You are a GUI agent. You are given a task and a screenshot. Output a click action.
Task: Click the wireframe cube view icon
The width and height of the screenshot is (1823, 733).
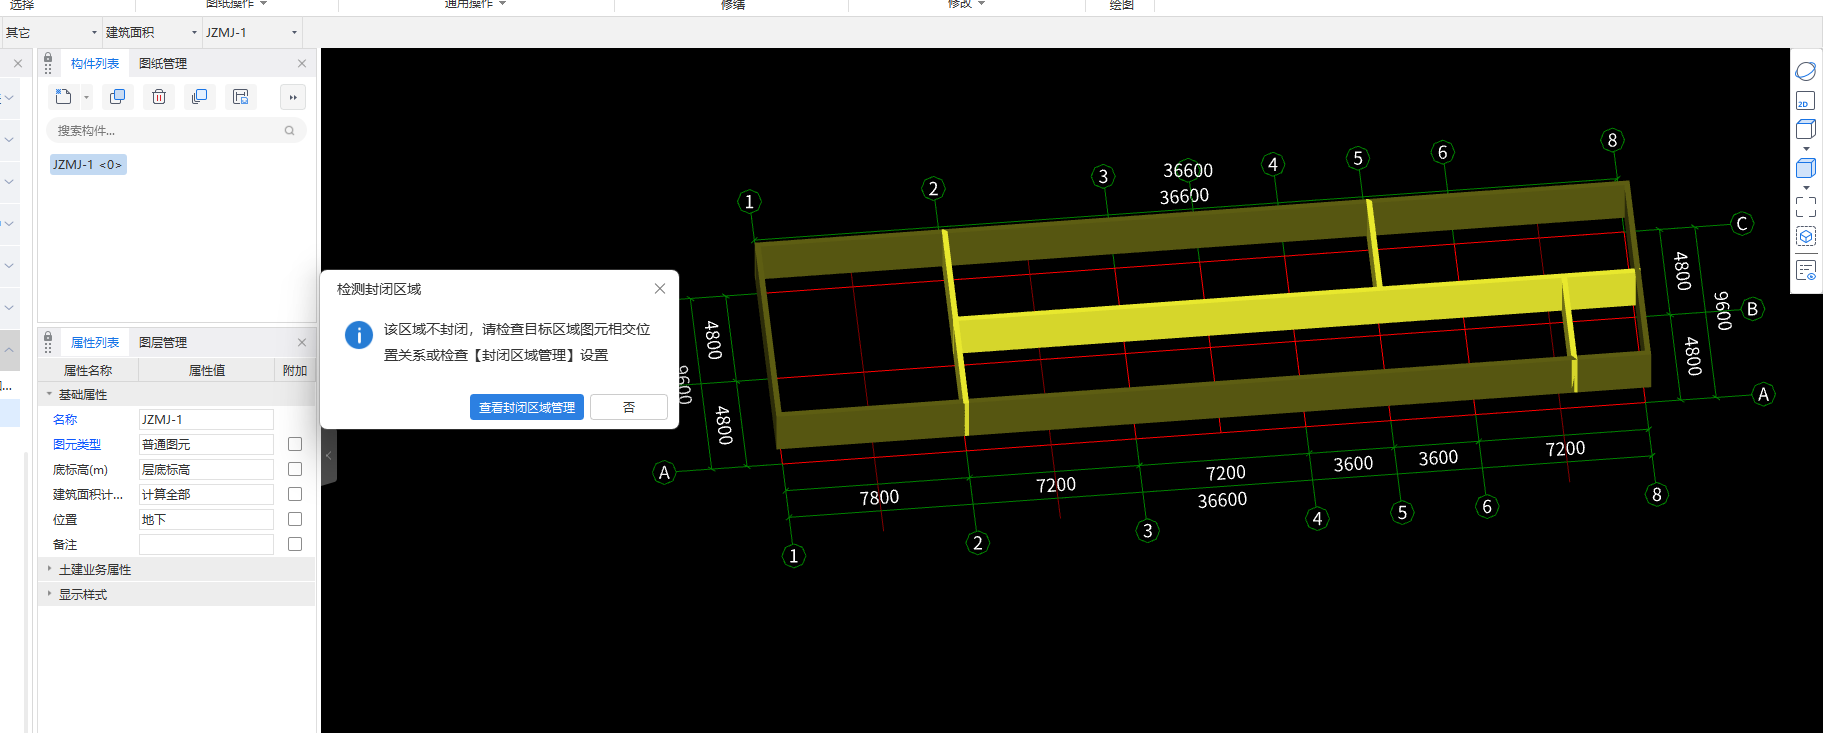click(1805, 129)
